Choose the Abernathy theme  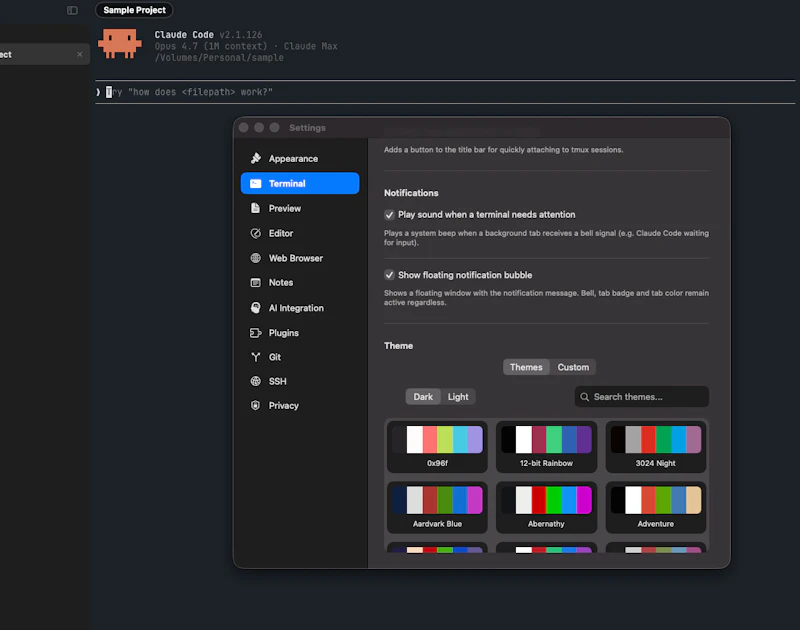(x=546, y=507)
